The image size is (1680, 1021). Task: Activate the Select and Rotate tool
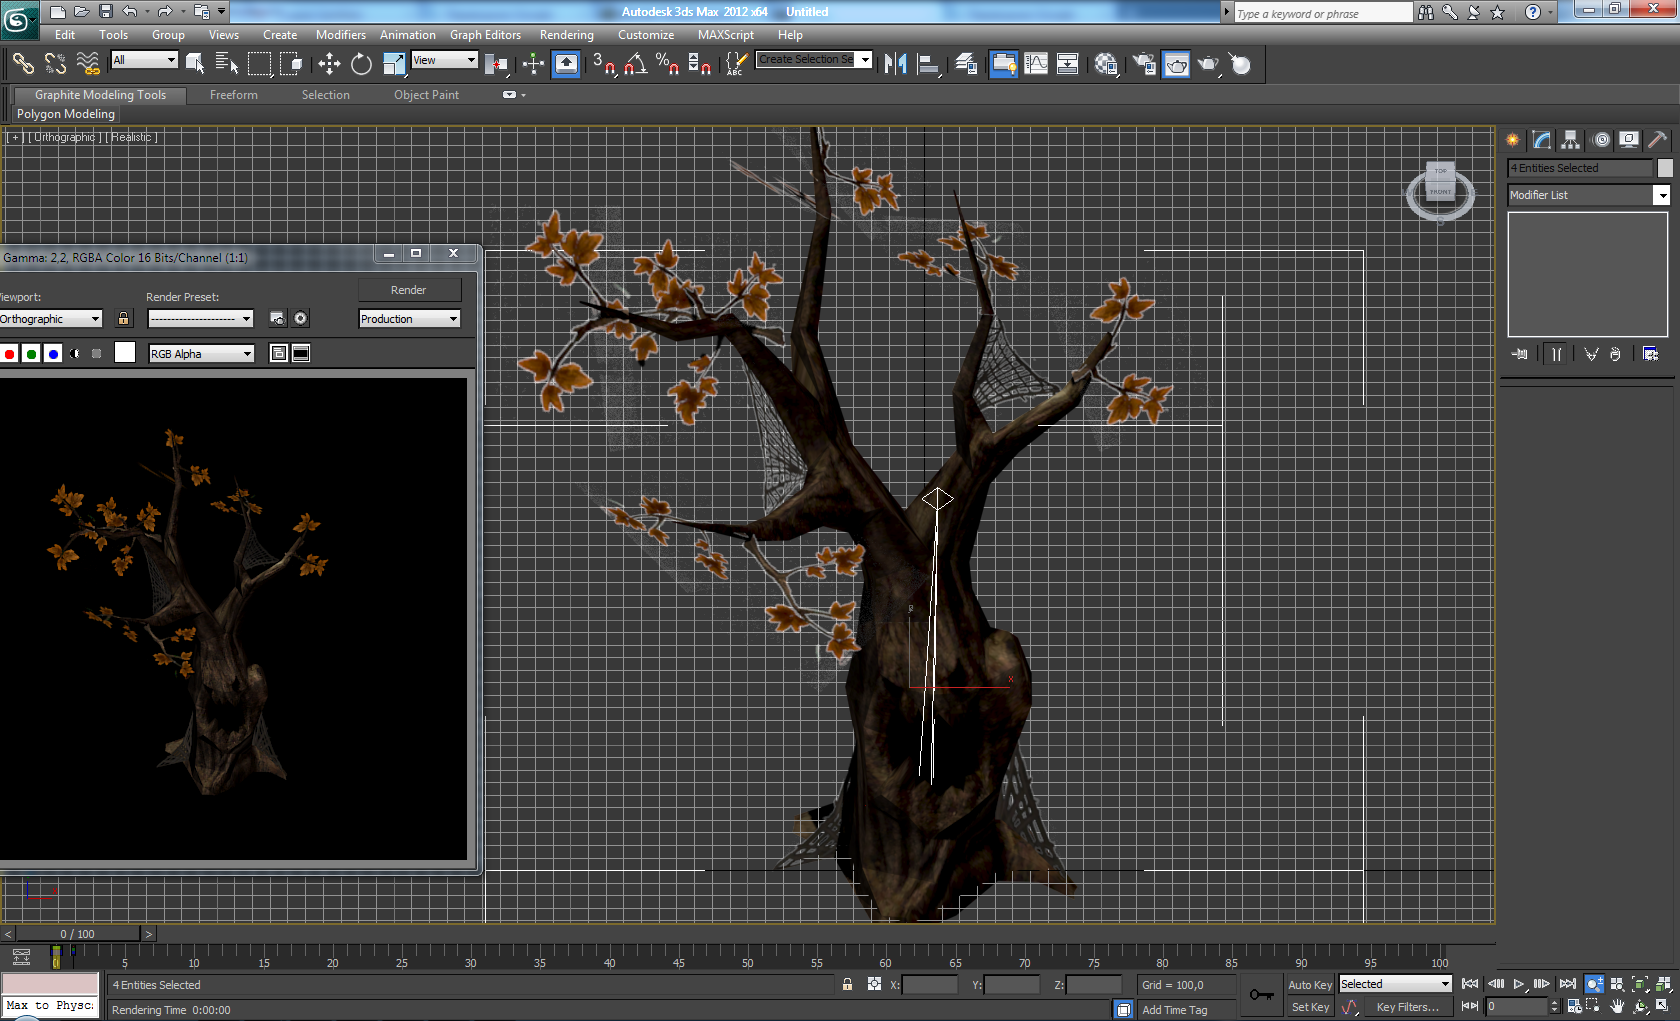pyautogui.click(x=361, y=65)
